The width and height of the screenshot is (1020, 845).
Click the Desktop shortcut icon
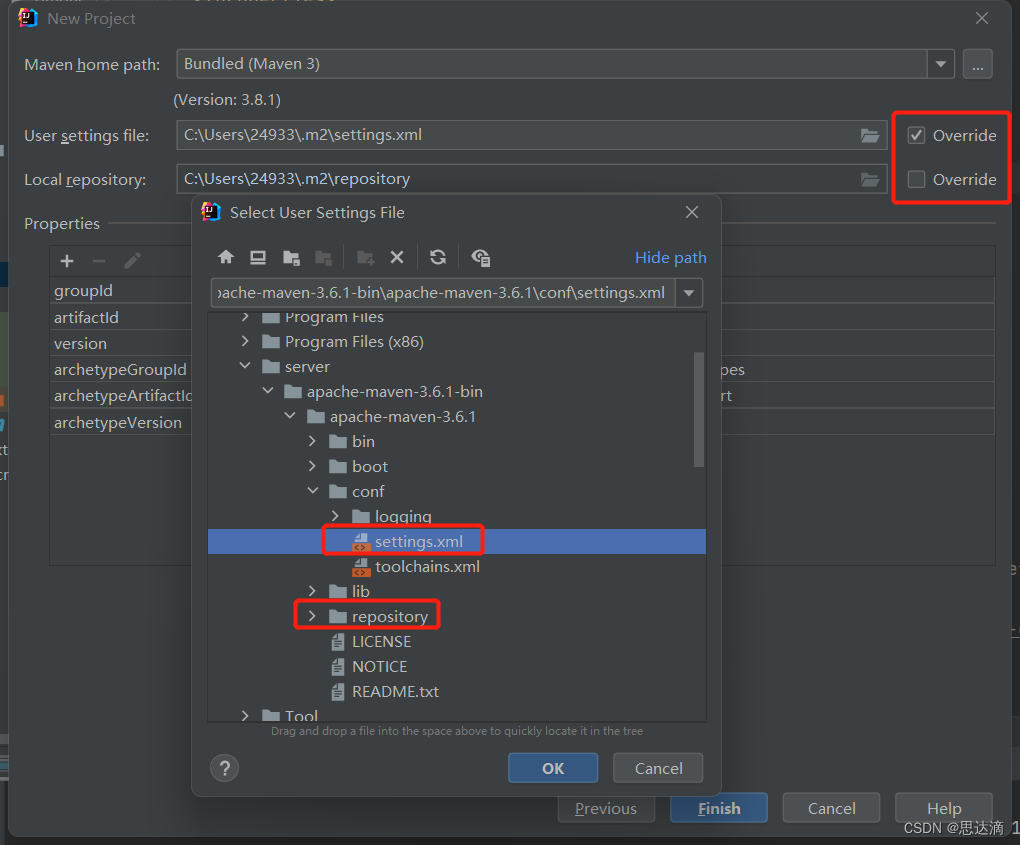point(257,257)
